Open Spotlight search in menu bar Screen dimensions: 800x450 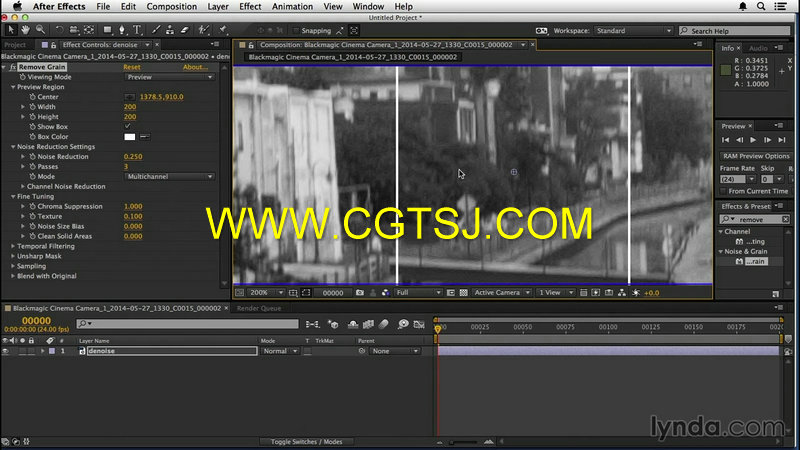pos(761,6)
